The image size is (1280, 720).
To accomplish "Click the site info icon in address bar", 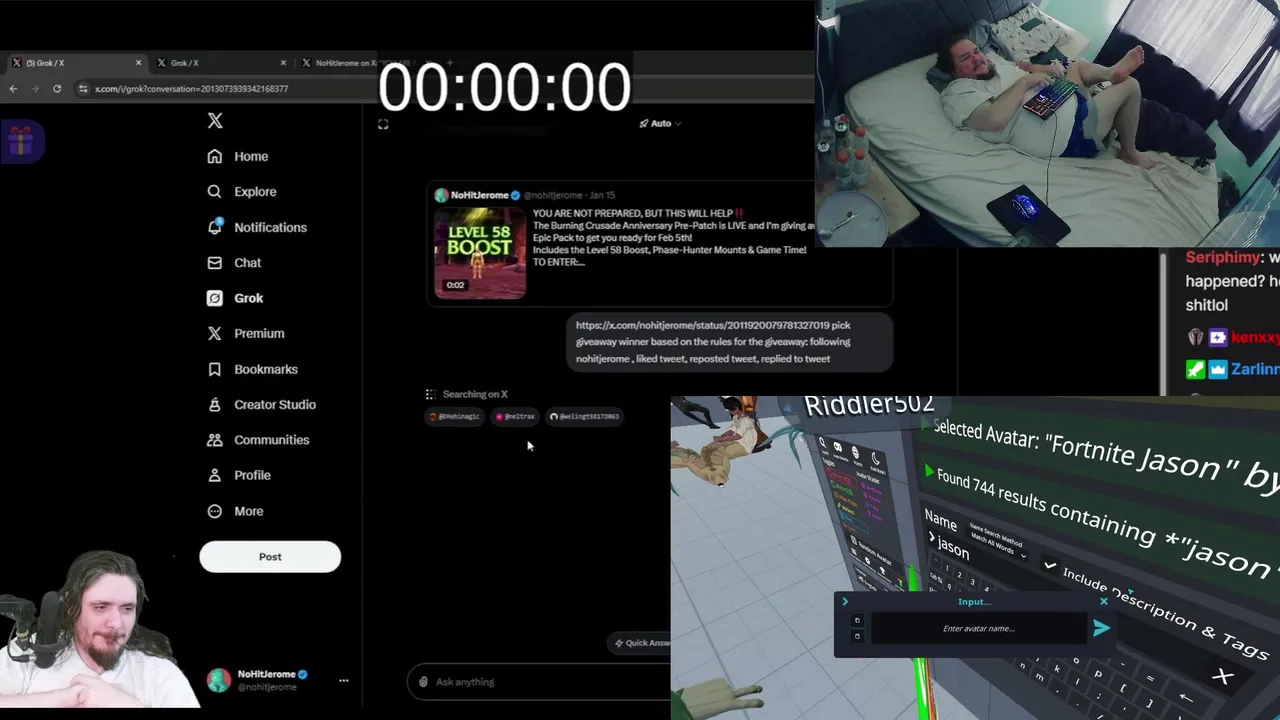I will pos(83,89).
